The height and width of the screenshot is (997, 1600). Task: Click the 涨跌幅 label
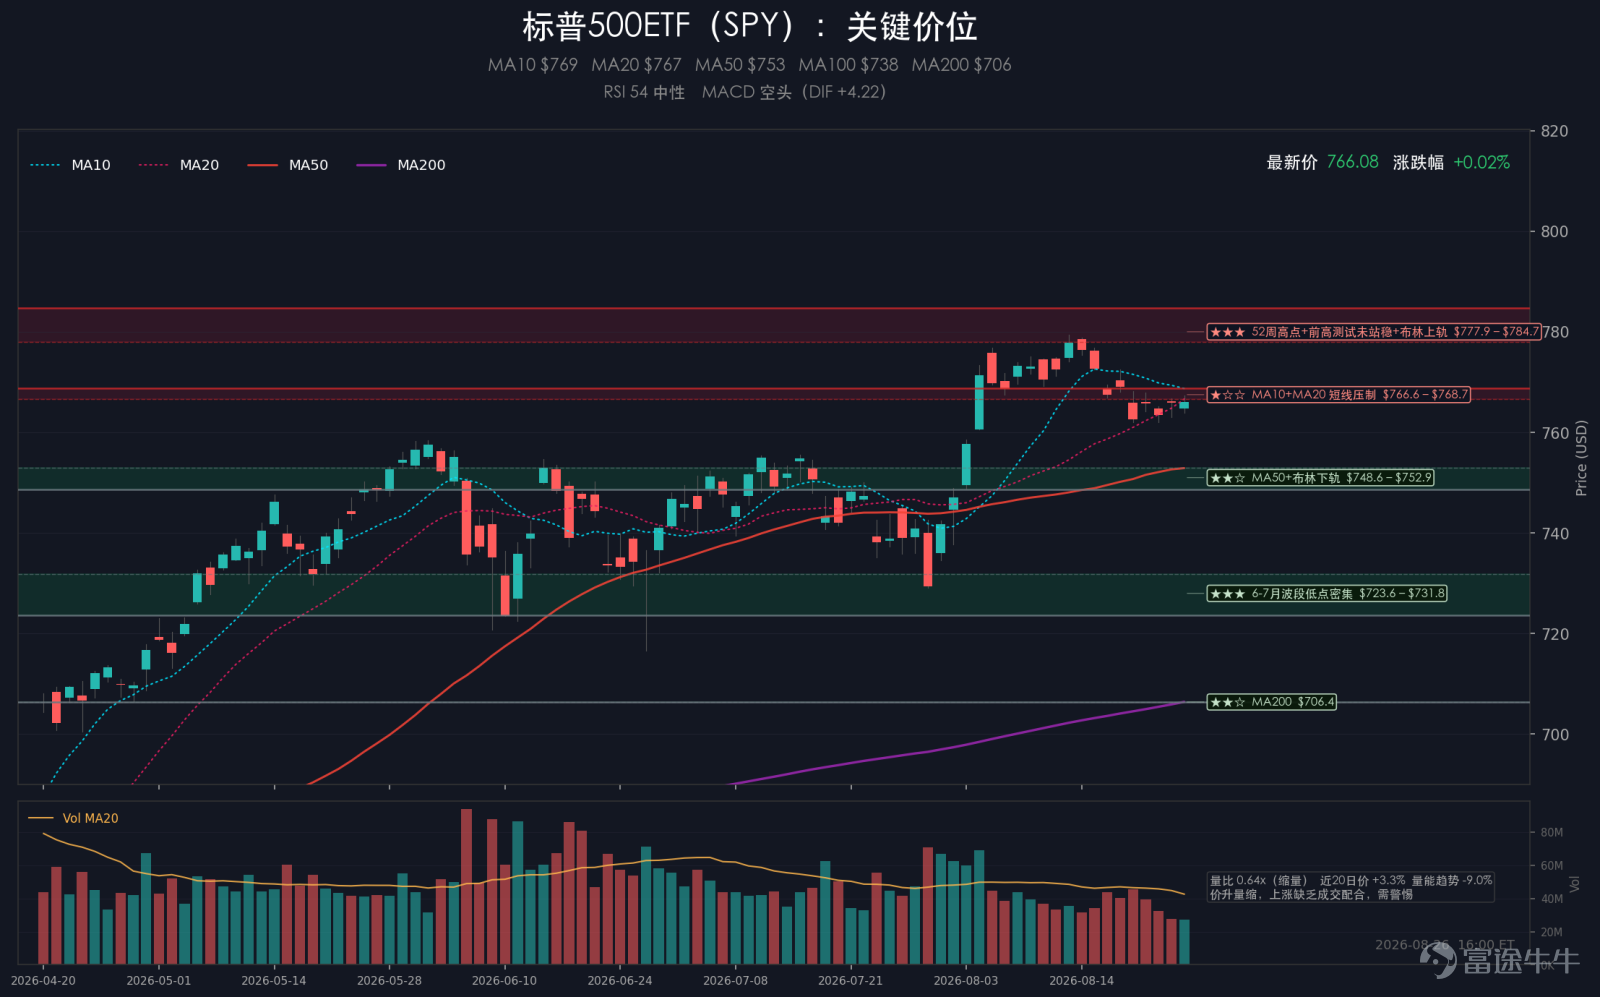pos(1418,162)
